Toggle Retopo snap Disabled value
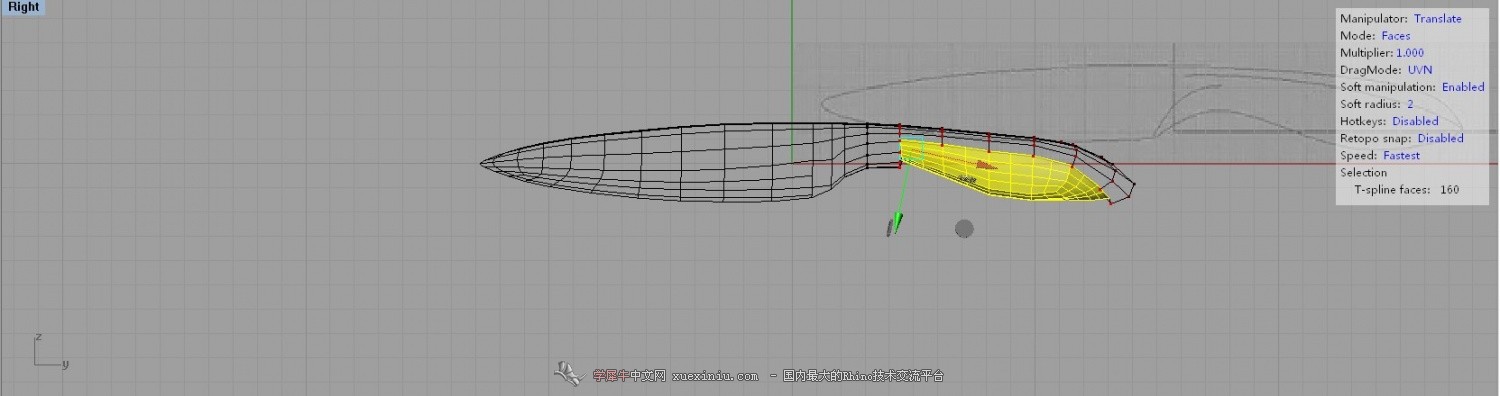1500x396 pixels. click(1440, 138)
